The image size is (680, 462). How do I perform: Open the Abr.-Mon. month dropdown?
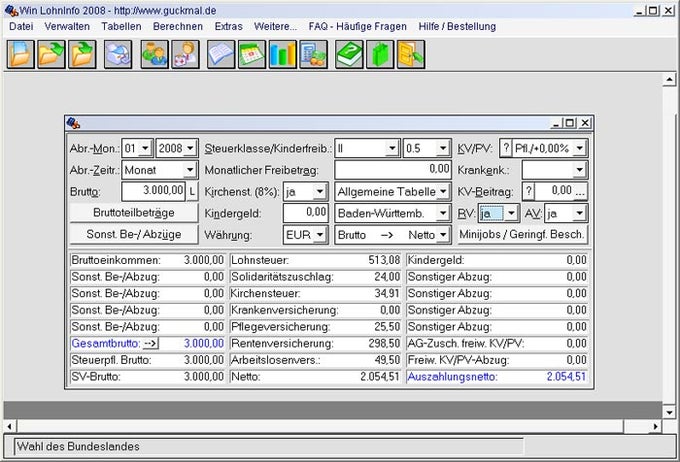(145, 148)
